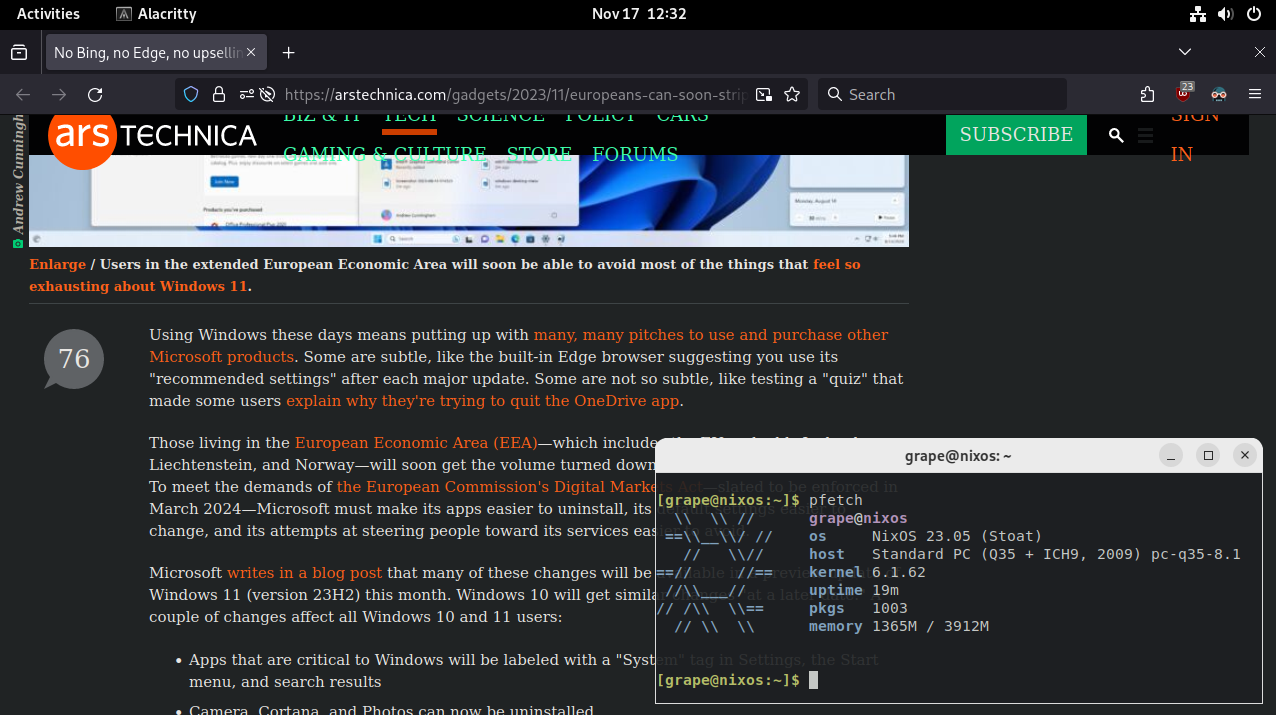Open the tracking protection shield icon
This screenshot has width=1276, height=715.
(x=191, y=94)
